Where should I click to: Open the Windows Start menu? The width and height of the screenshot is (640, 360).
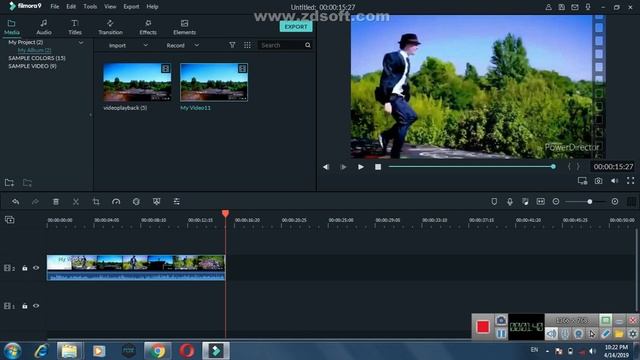point(13,351)
